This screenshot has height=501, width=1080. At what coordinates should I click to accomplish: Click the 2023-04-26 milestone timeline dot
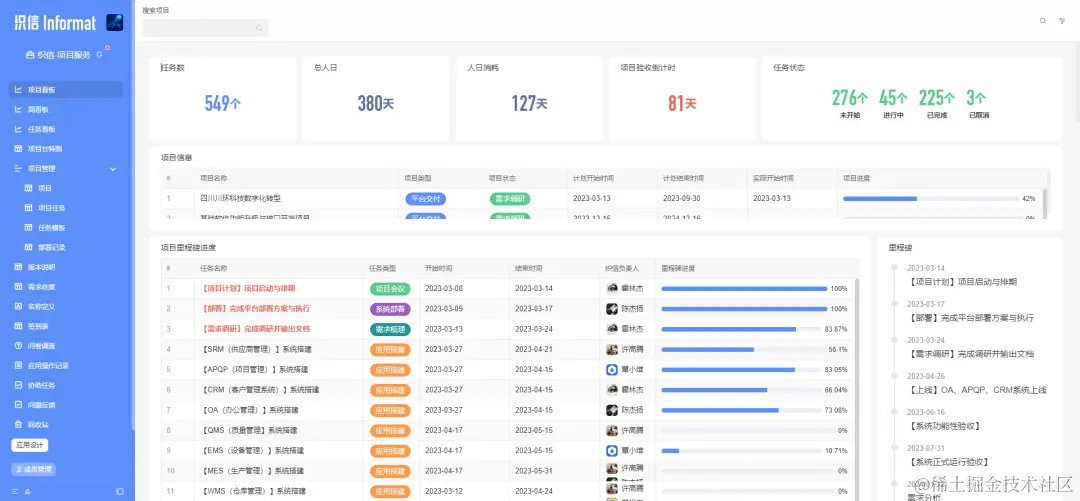894,376
